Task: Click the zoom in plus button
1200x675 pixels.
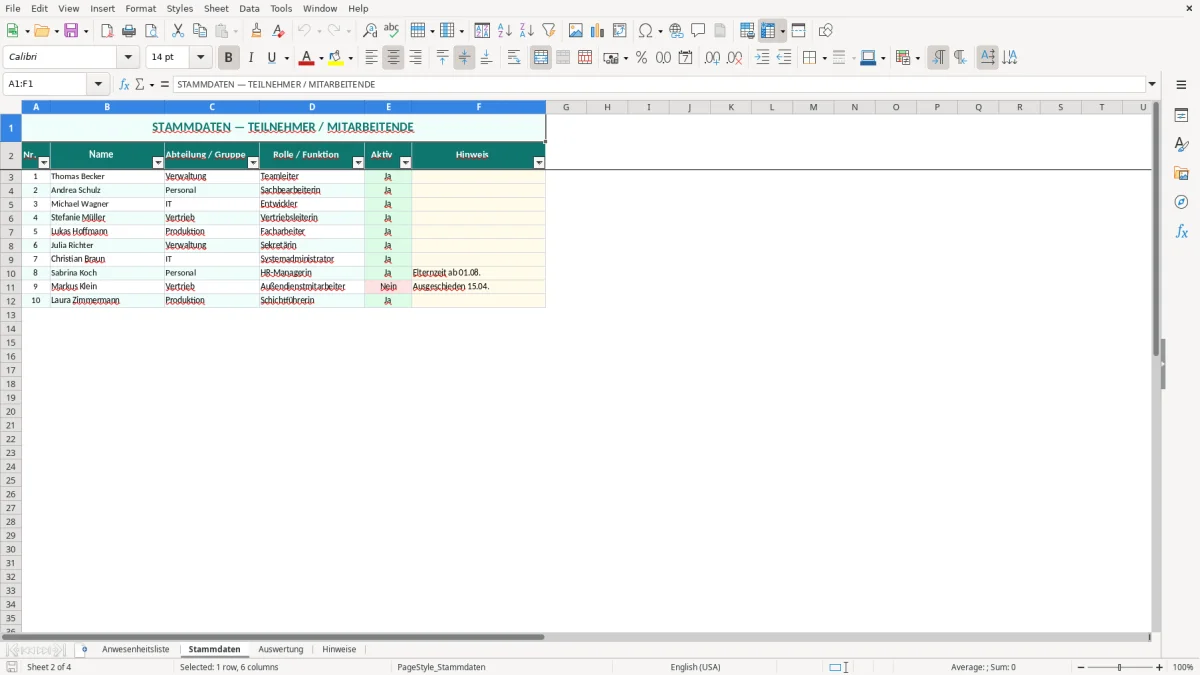Action: (x=1160, y=667)
